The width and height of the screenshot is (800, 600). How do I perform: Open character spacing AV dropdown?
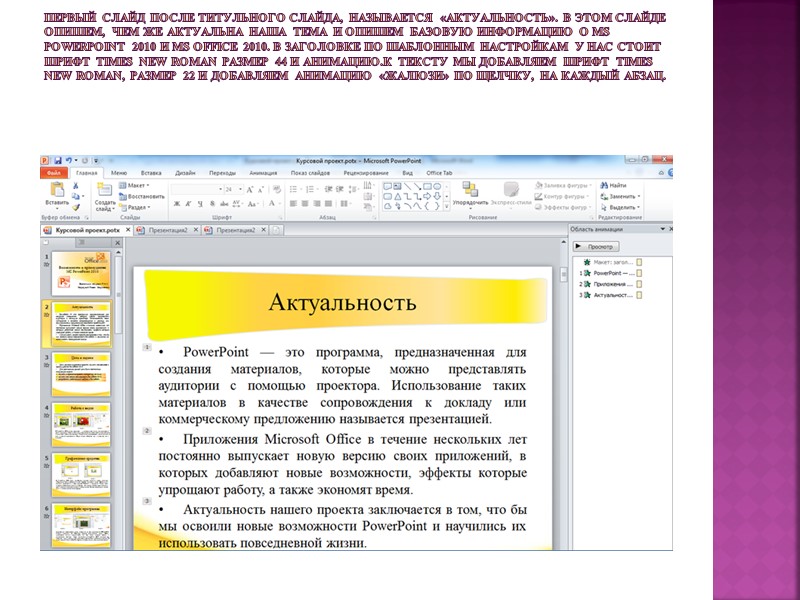click(x=237, y=204)
